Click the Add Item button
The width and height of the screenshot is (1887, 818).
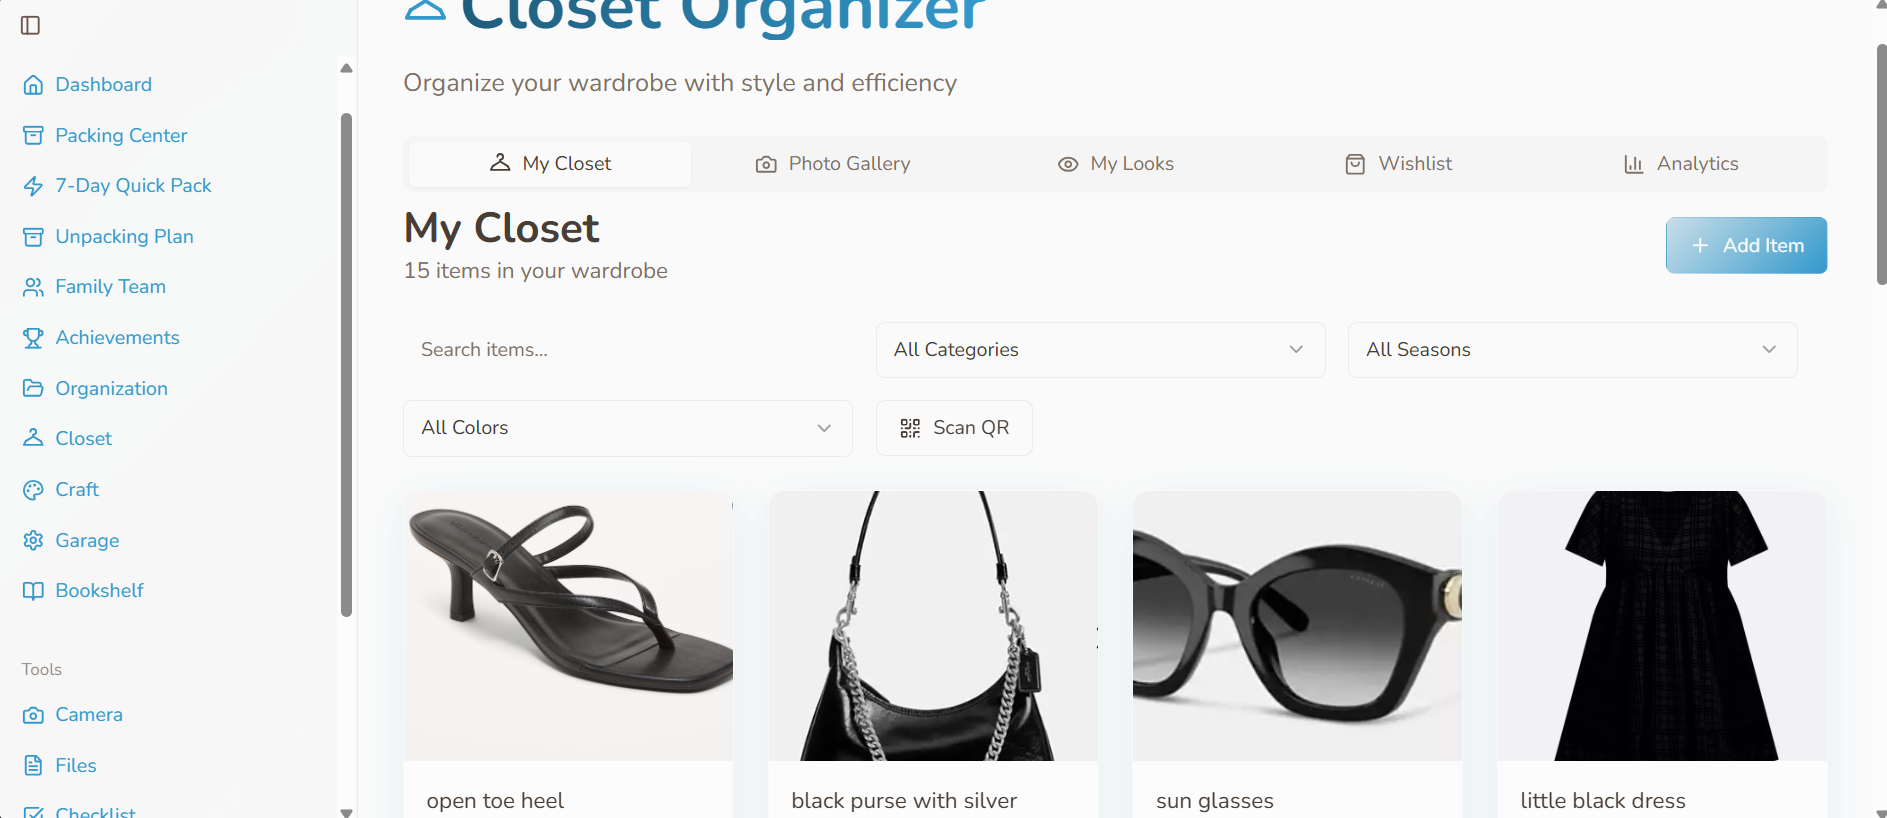(x=1745, y=245)
